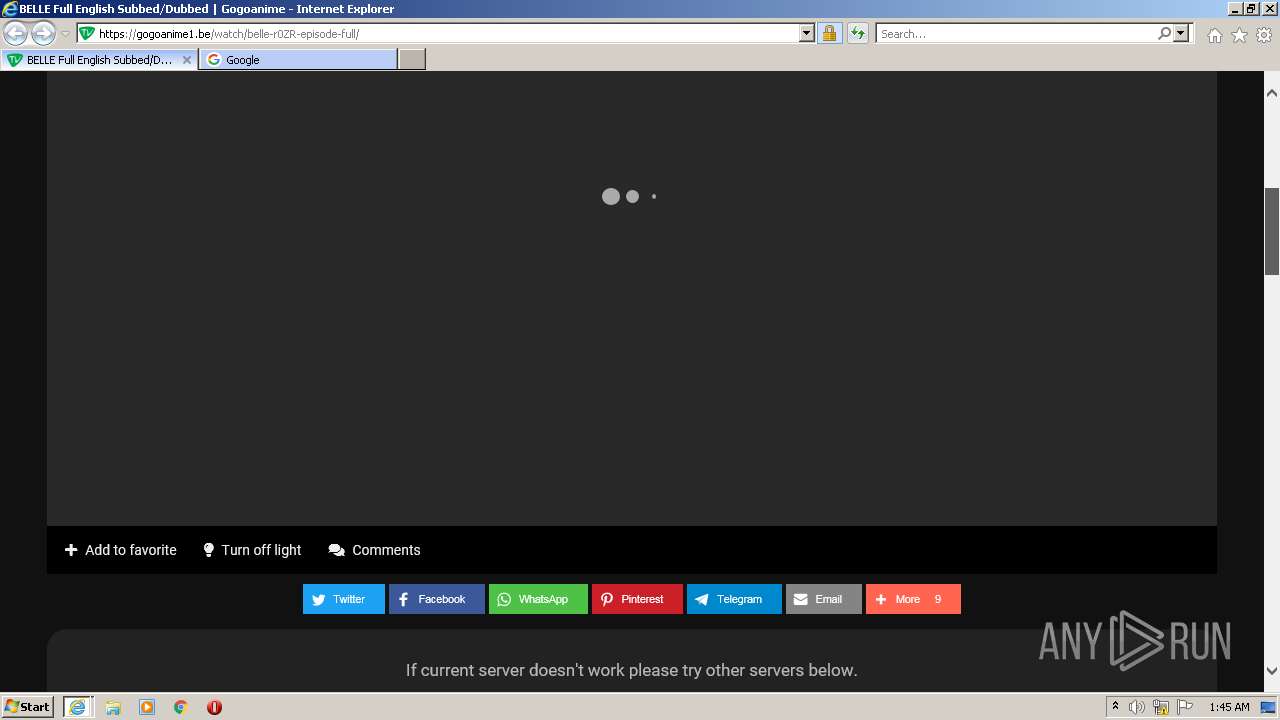The width and height of the screenshot is (1280, 720).
Task: Click the Telegram plane icon
Action: 702,600
